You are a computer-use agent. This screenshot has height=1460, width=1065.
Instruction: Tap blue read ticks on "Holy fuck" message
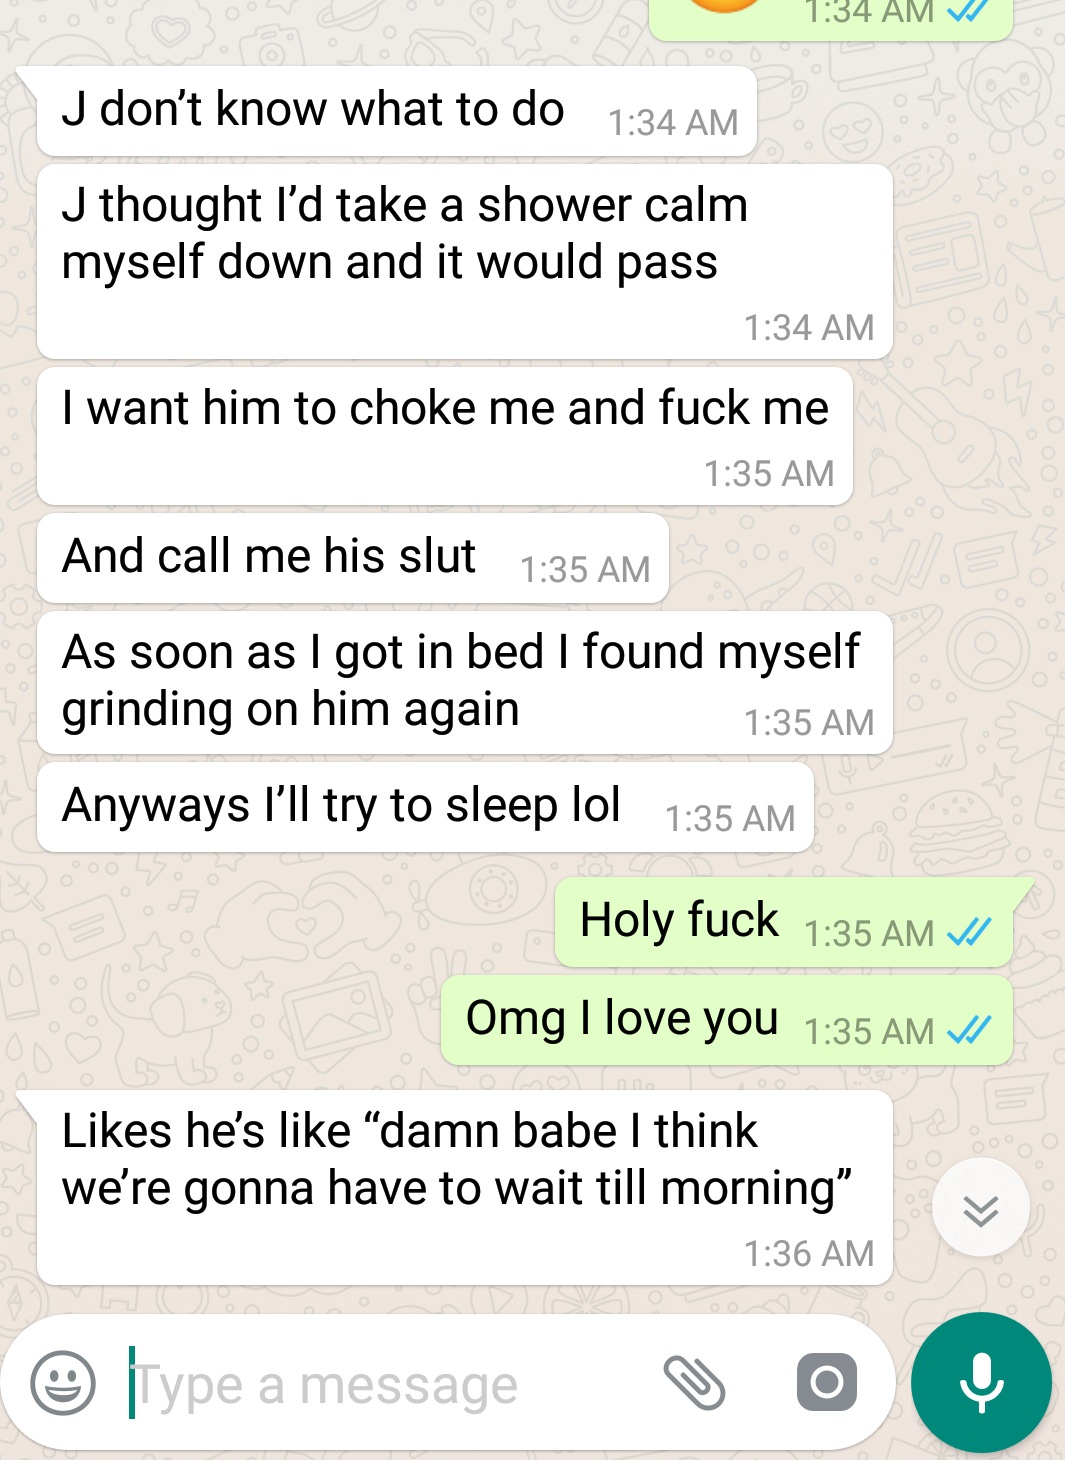click(x=968, y=932)
